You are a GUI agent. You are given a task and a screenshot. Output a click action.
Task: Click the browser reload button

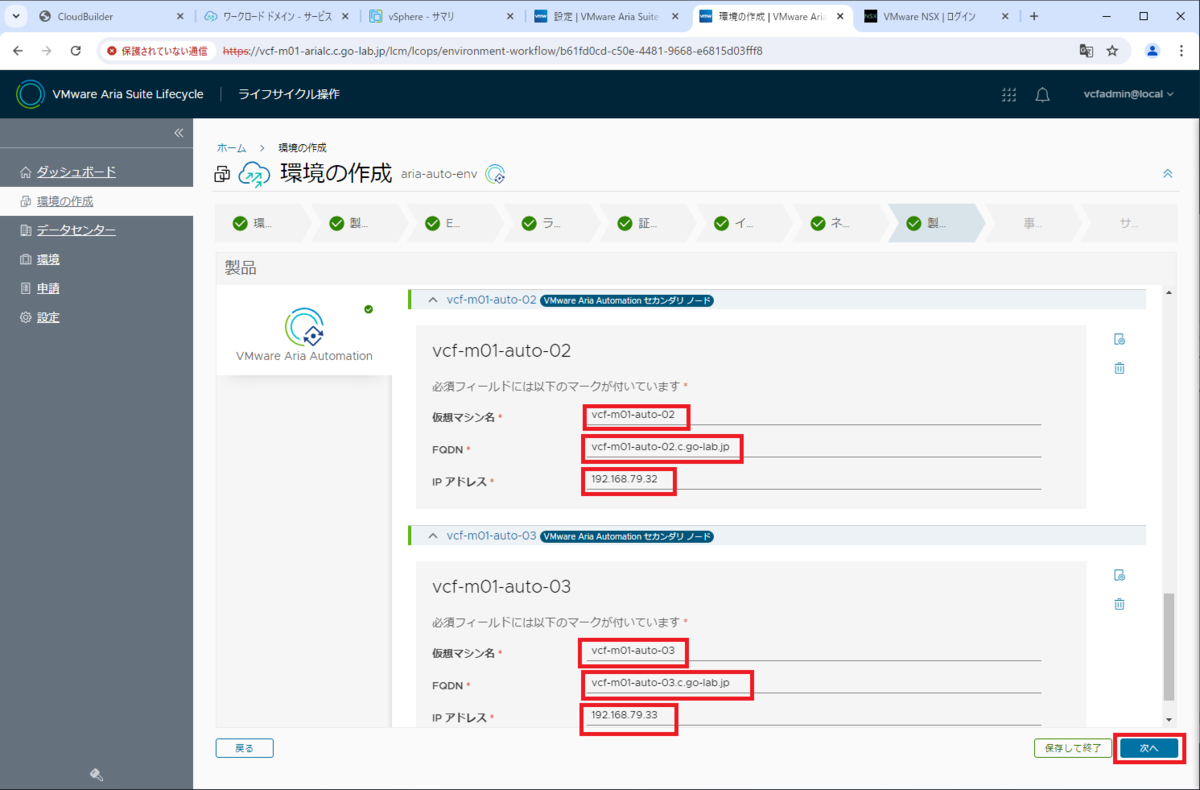pos(76,50)
